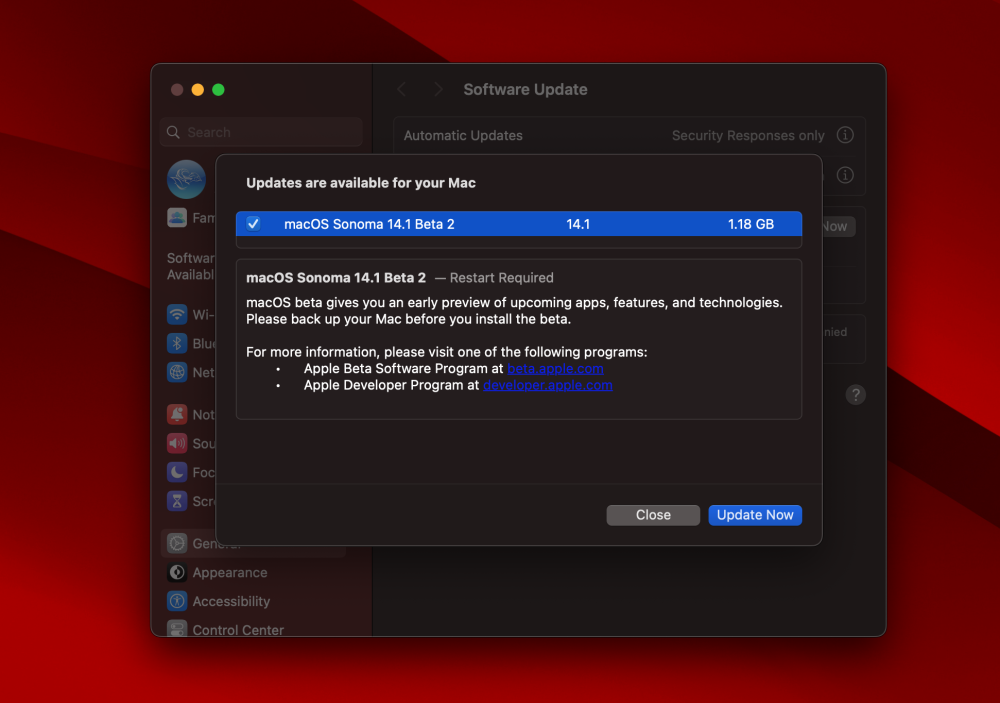This screenshot has height=703, width=1000.
Task: Click the Appearance icon in sidebar
Action: [177, 572]
